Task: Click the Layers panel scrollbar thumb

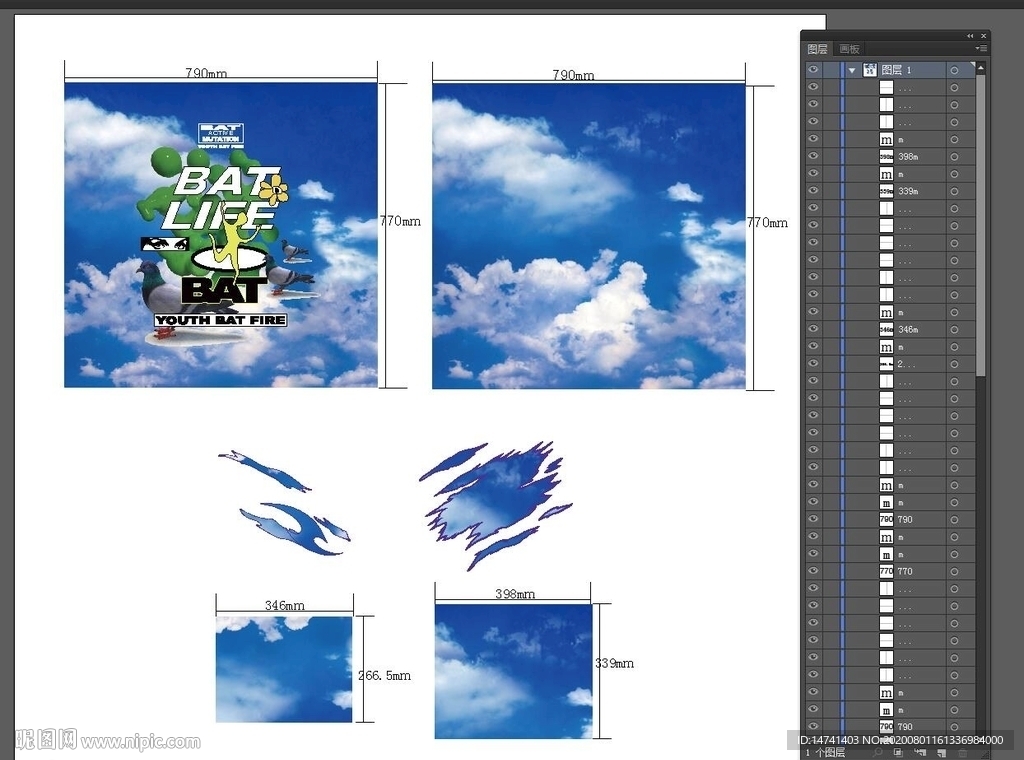Action: pos(981,225)
